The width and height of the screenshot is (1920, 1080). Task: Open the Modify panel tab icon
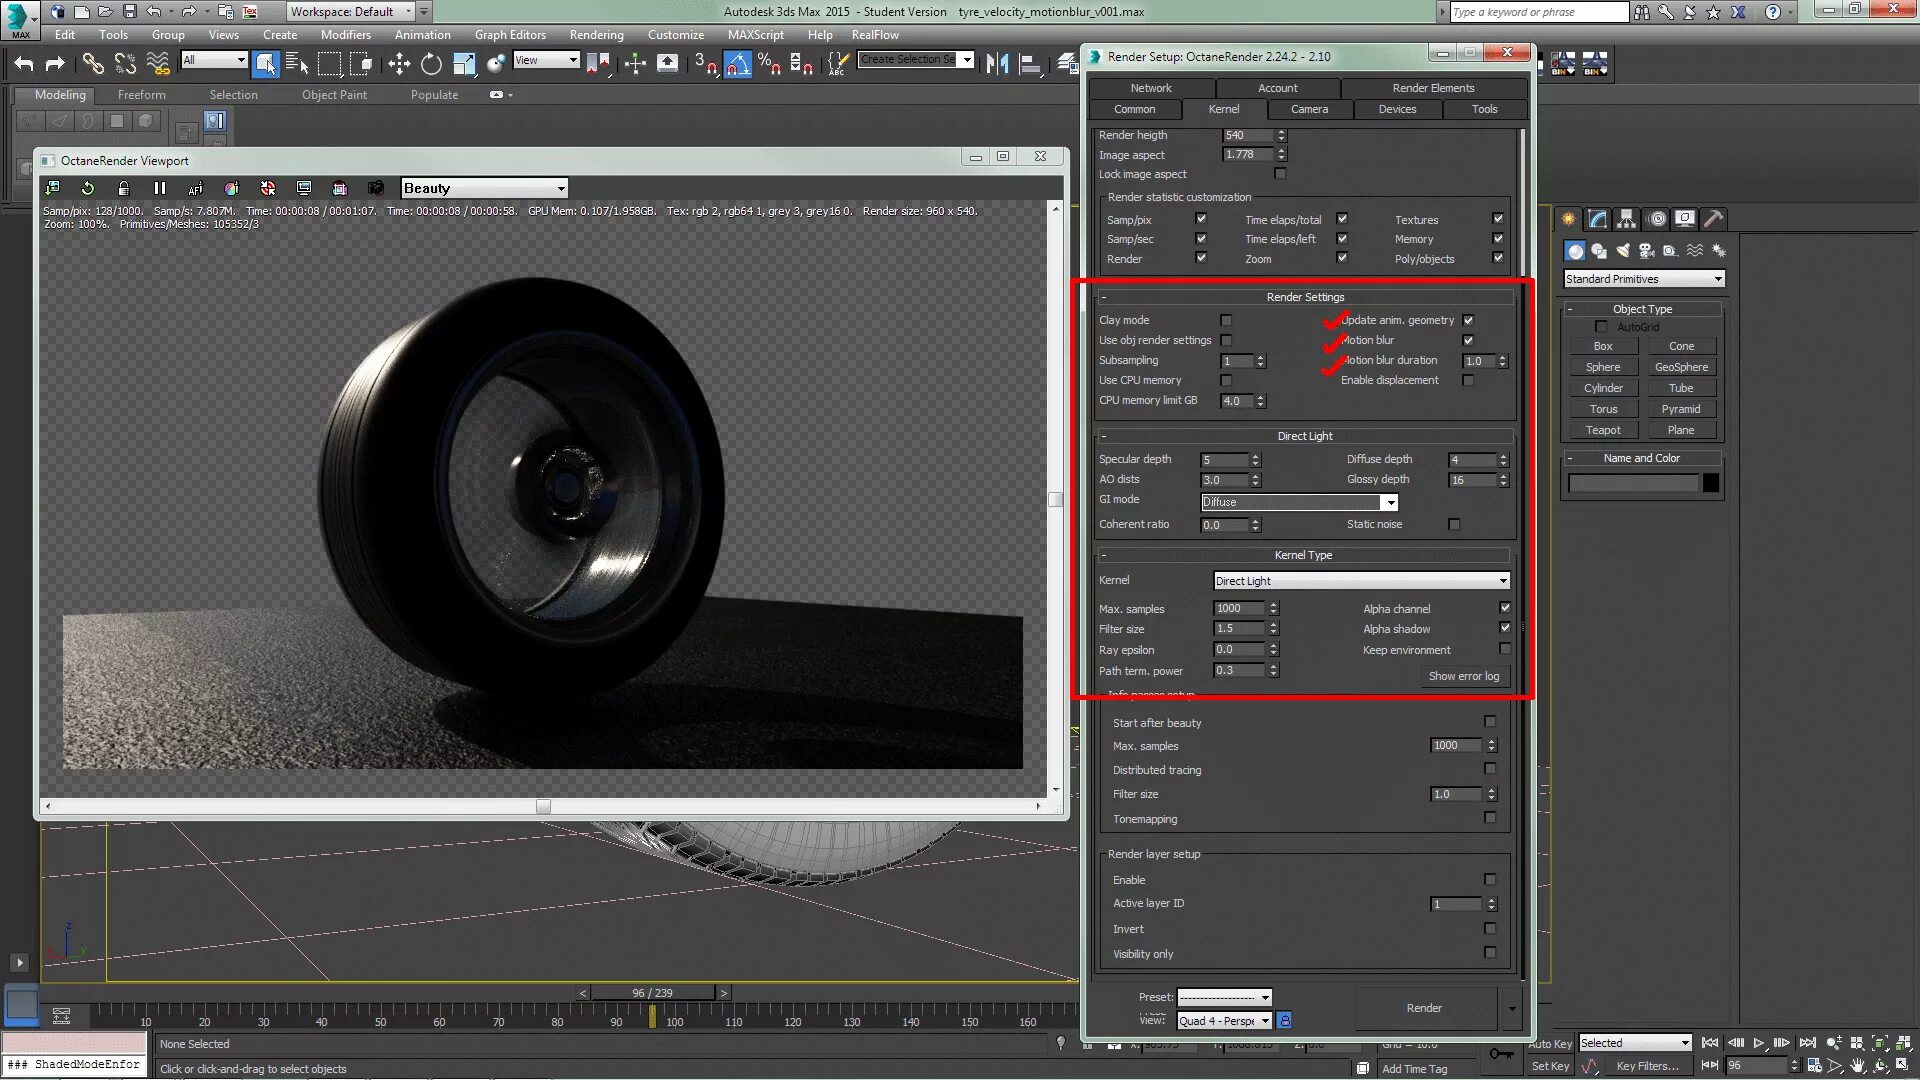[1598, 219]
